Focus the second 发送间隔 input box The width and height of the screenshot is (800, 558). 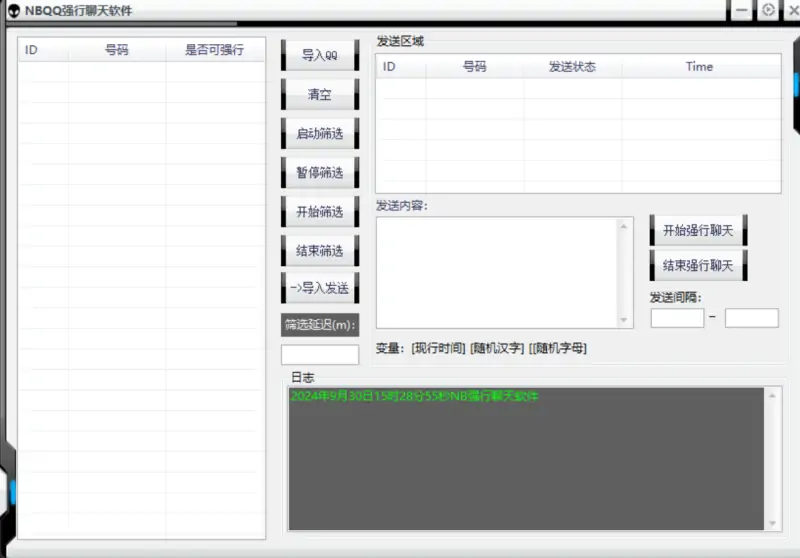pyautogui.click(x=752, y=318)
